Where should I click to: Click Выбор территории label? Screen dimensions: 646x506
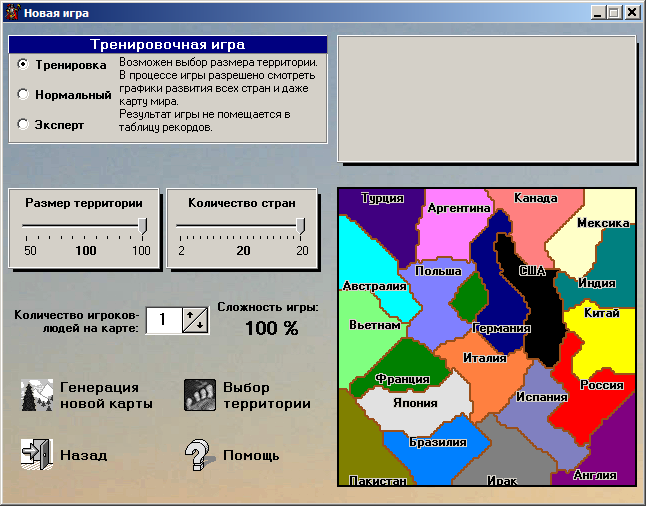click(267, 396)
